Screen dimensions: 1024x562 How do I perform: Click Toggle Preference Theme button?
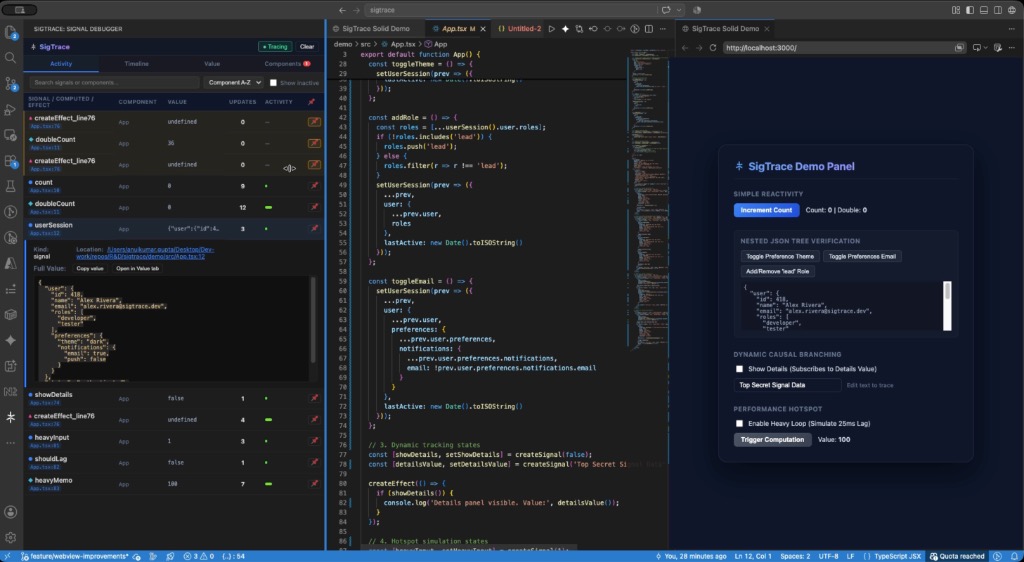coord(780,257)
